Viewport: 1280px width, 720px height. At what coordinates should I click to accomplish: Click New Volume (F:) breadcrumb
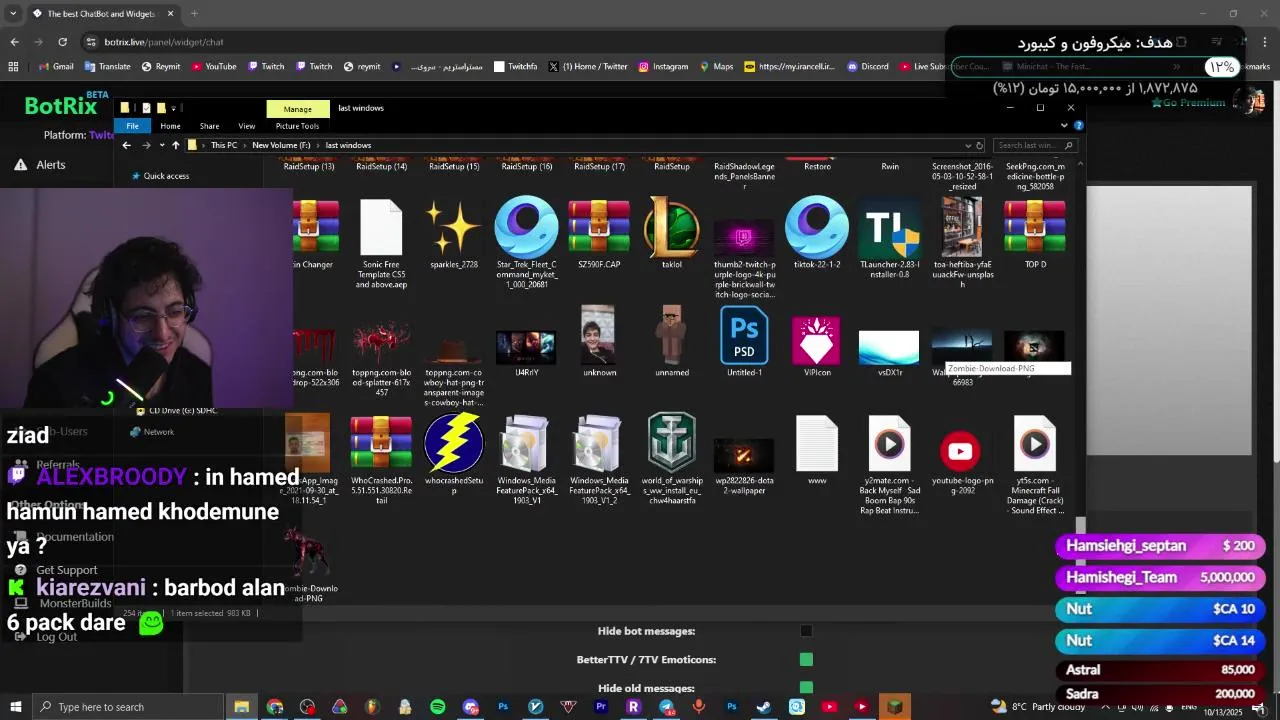282,145
